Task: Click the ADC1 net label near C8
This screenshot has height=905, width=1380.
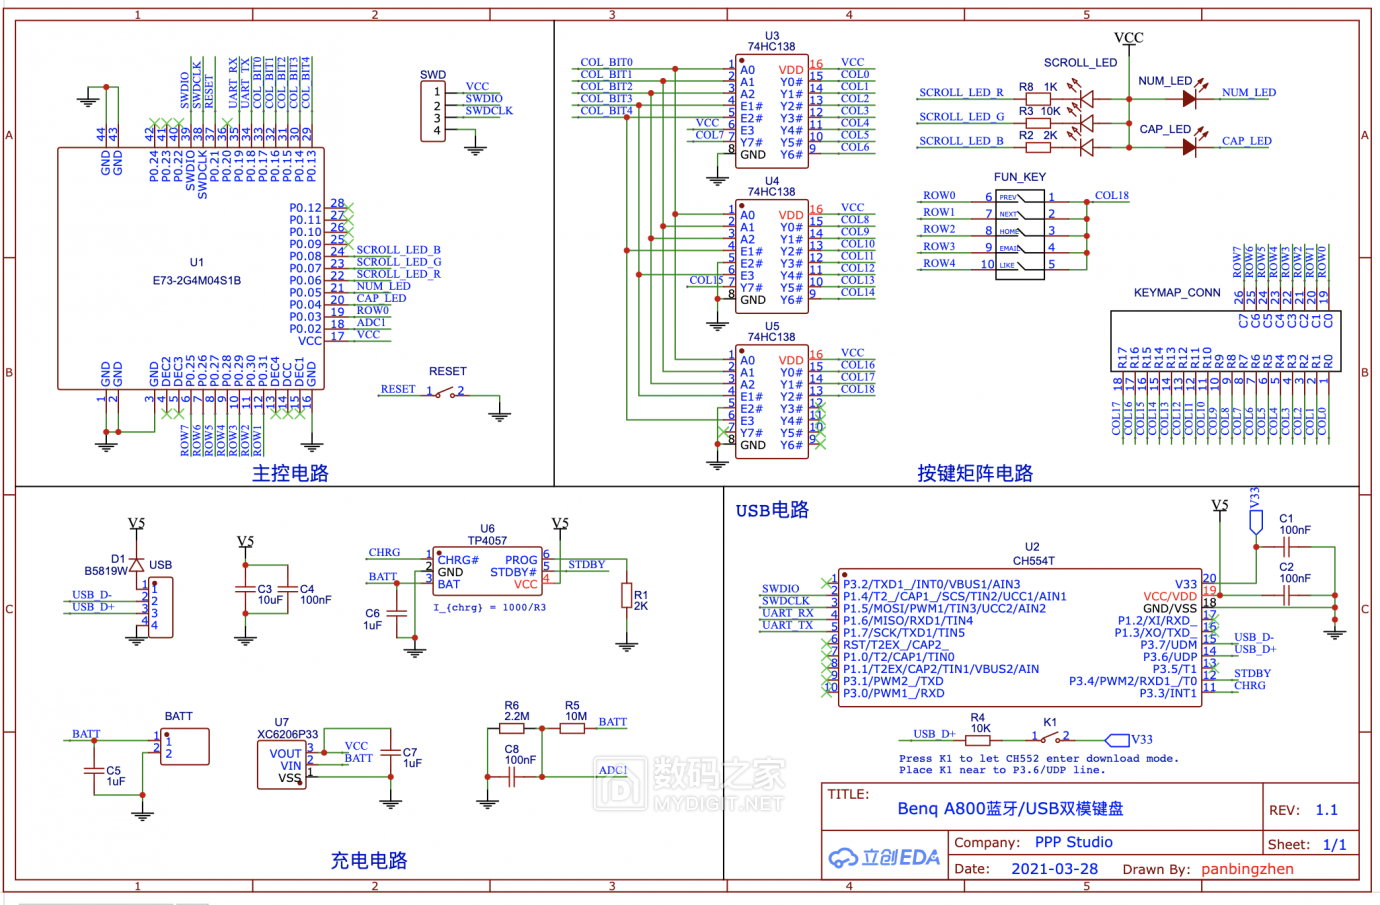Action: 613,770
